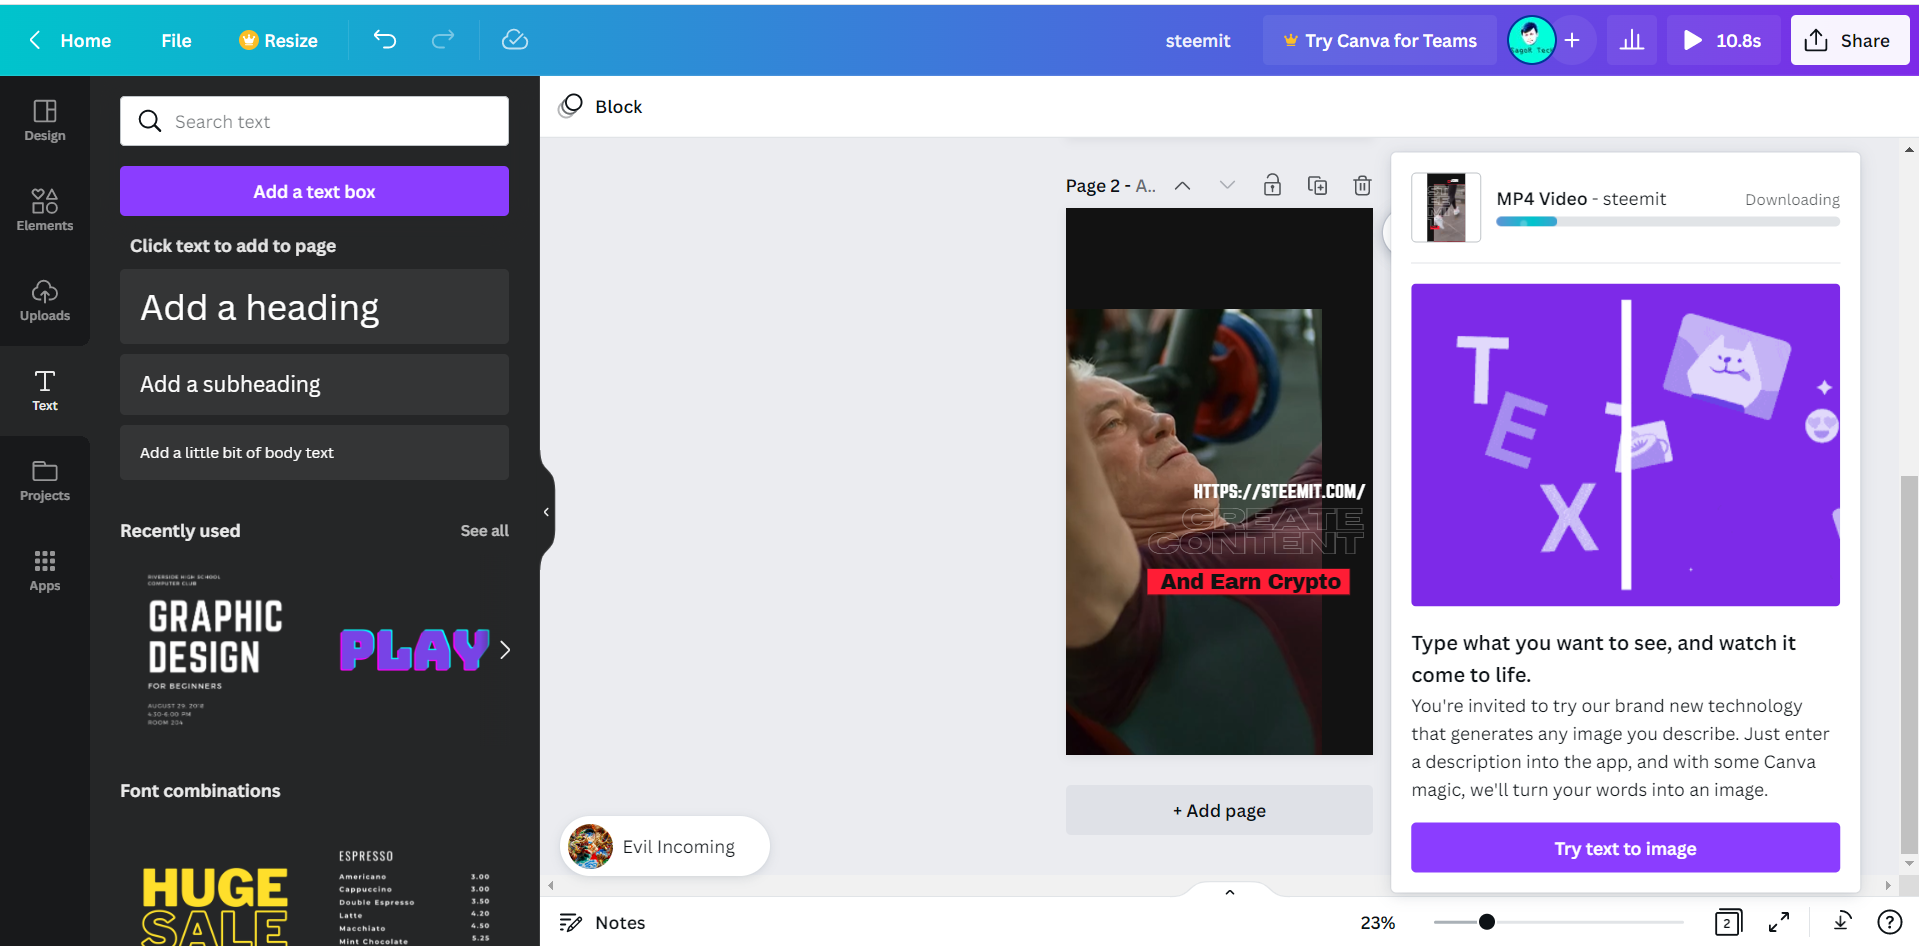
Task: Click the Try text to image button
Action: (x=1625, y=848)
